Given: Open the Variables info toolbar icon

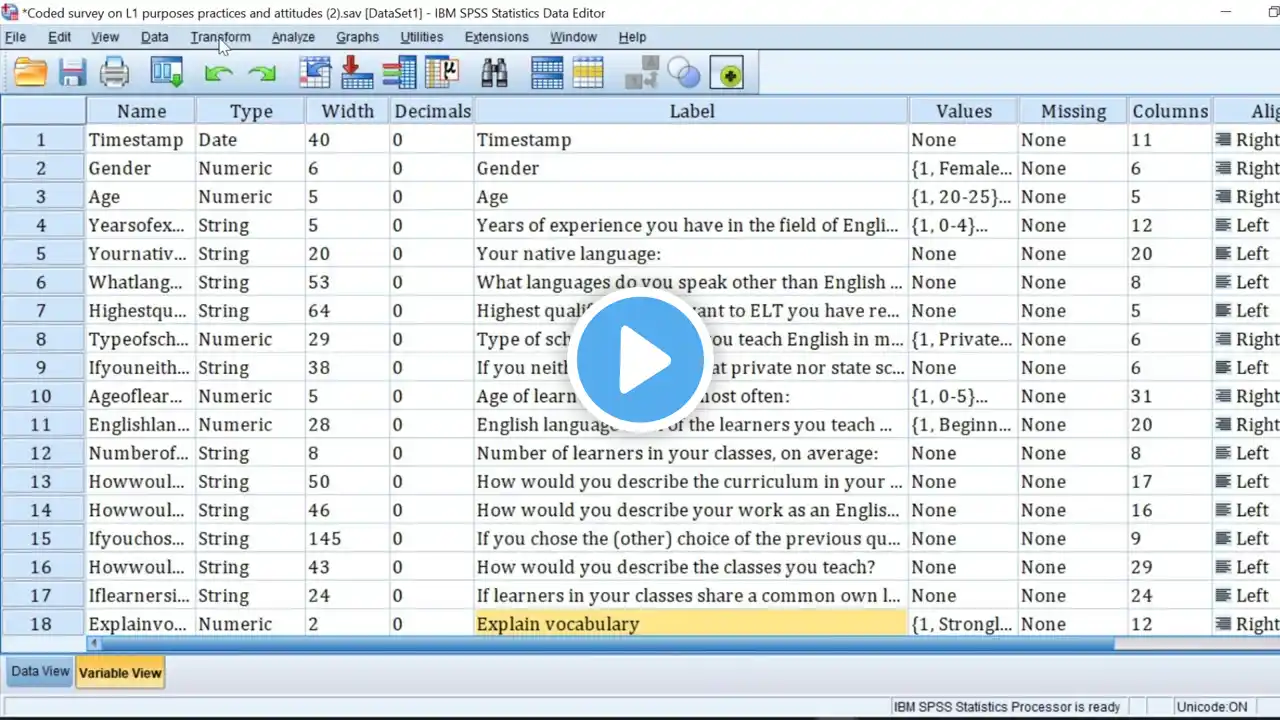Looking at the screenshot, I should tap(399, 73).
